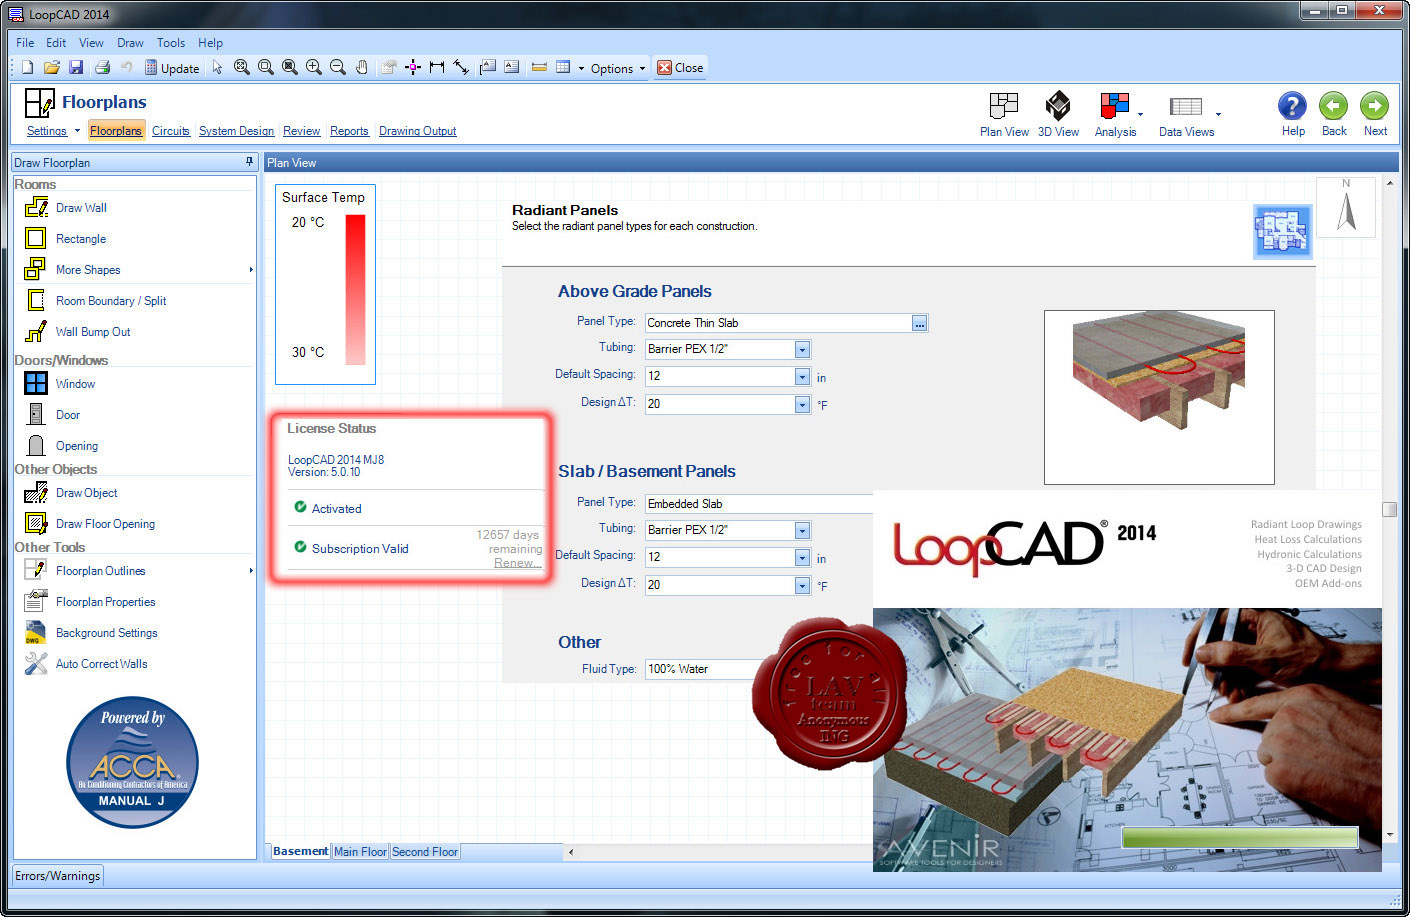Select the Draw Wall tool

(81, 208)
